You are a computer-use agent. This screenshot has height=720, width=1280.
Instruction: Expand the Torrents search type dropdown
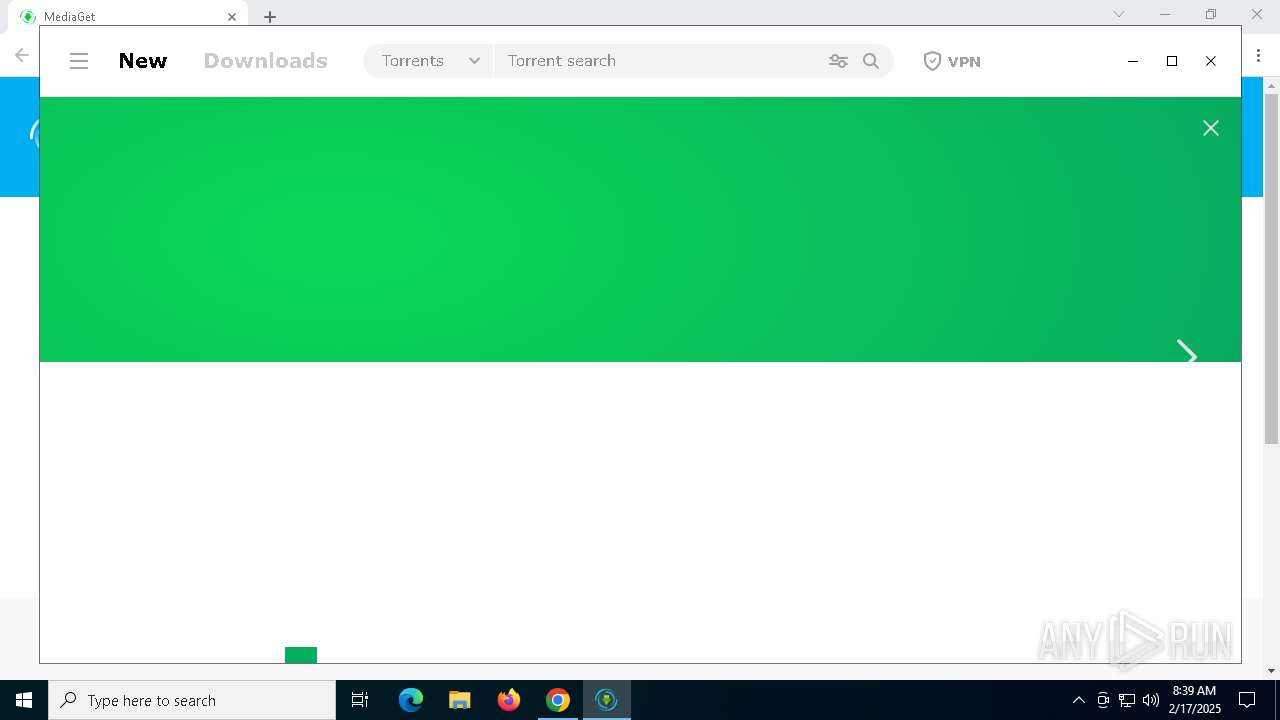[430, 61]
